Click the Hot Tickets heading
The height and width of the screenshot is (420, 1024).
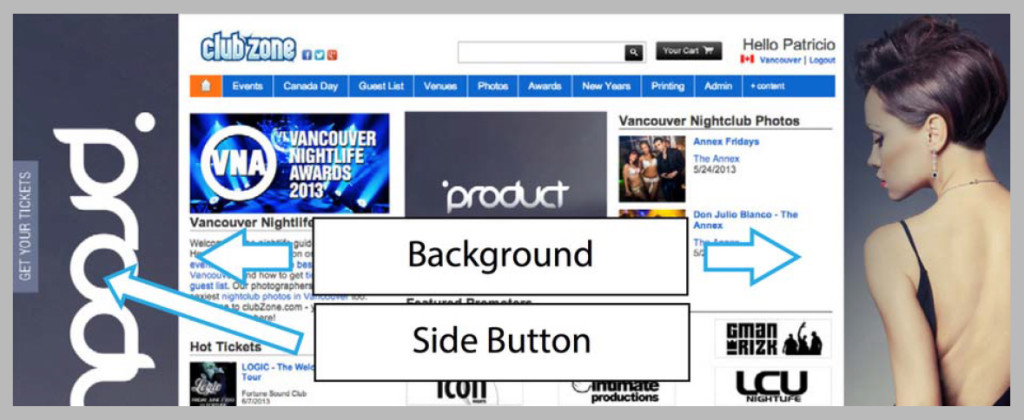tap(225, 346)
